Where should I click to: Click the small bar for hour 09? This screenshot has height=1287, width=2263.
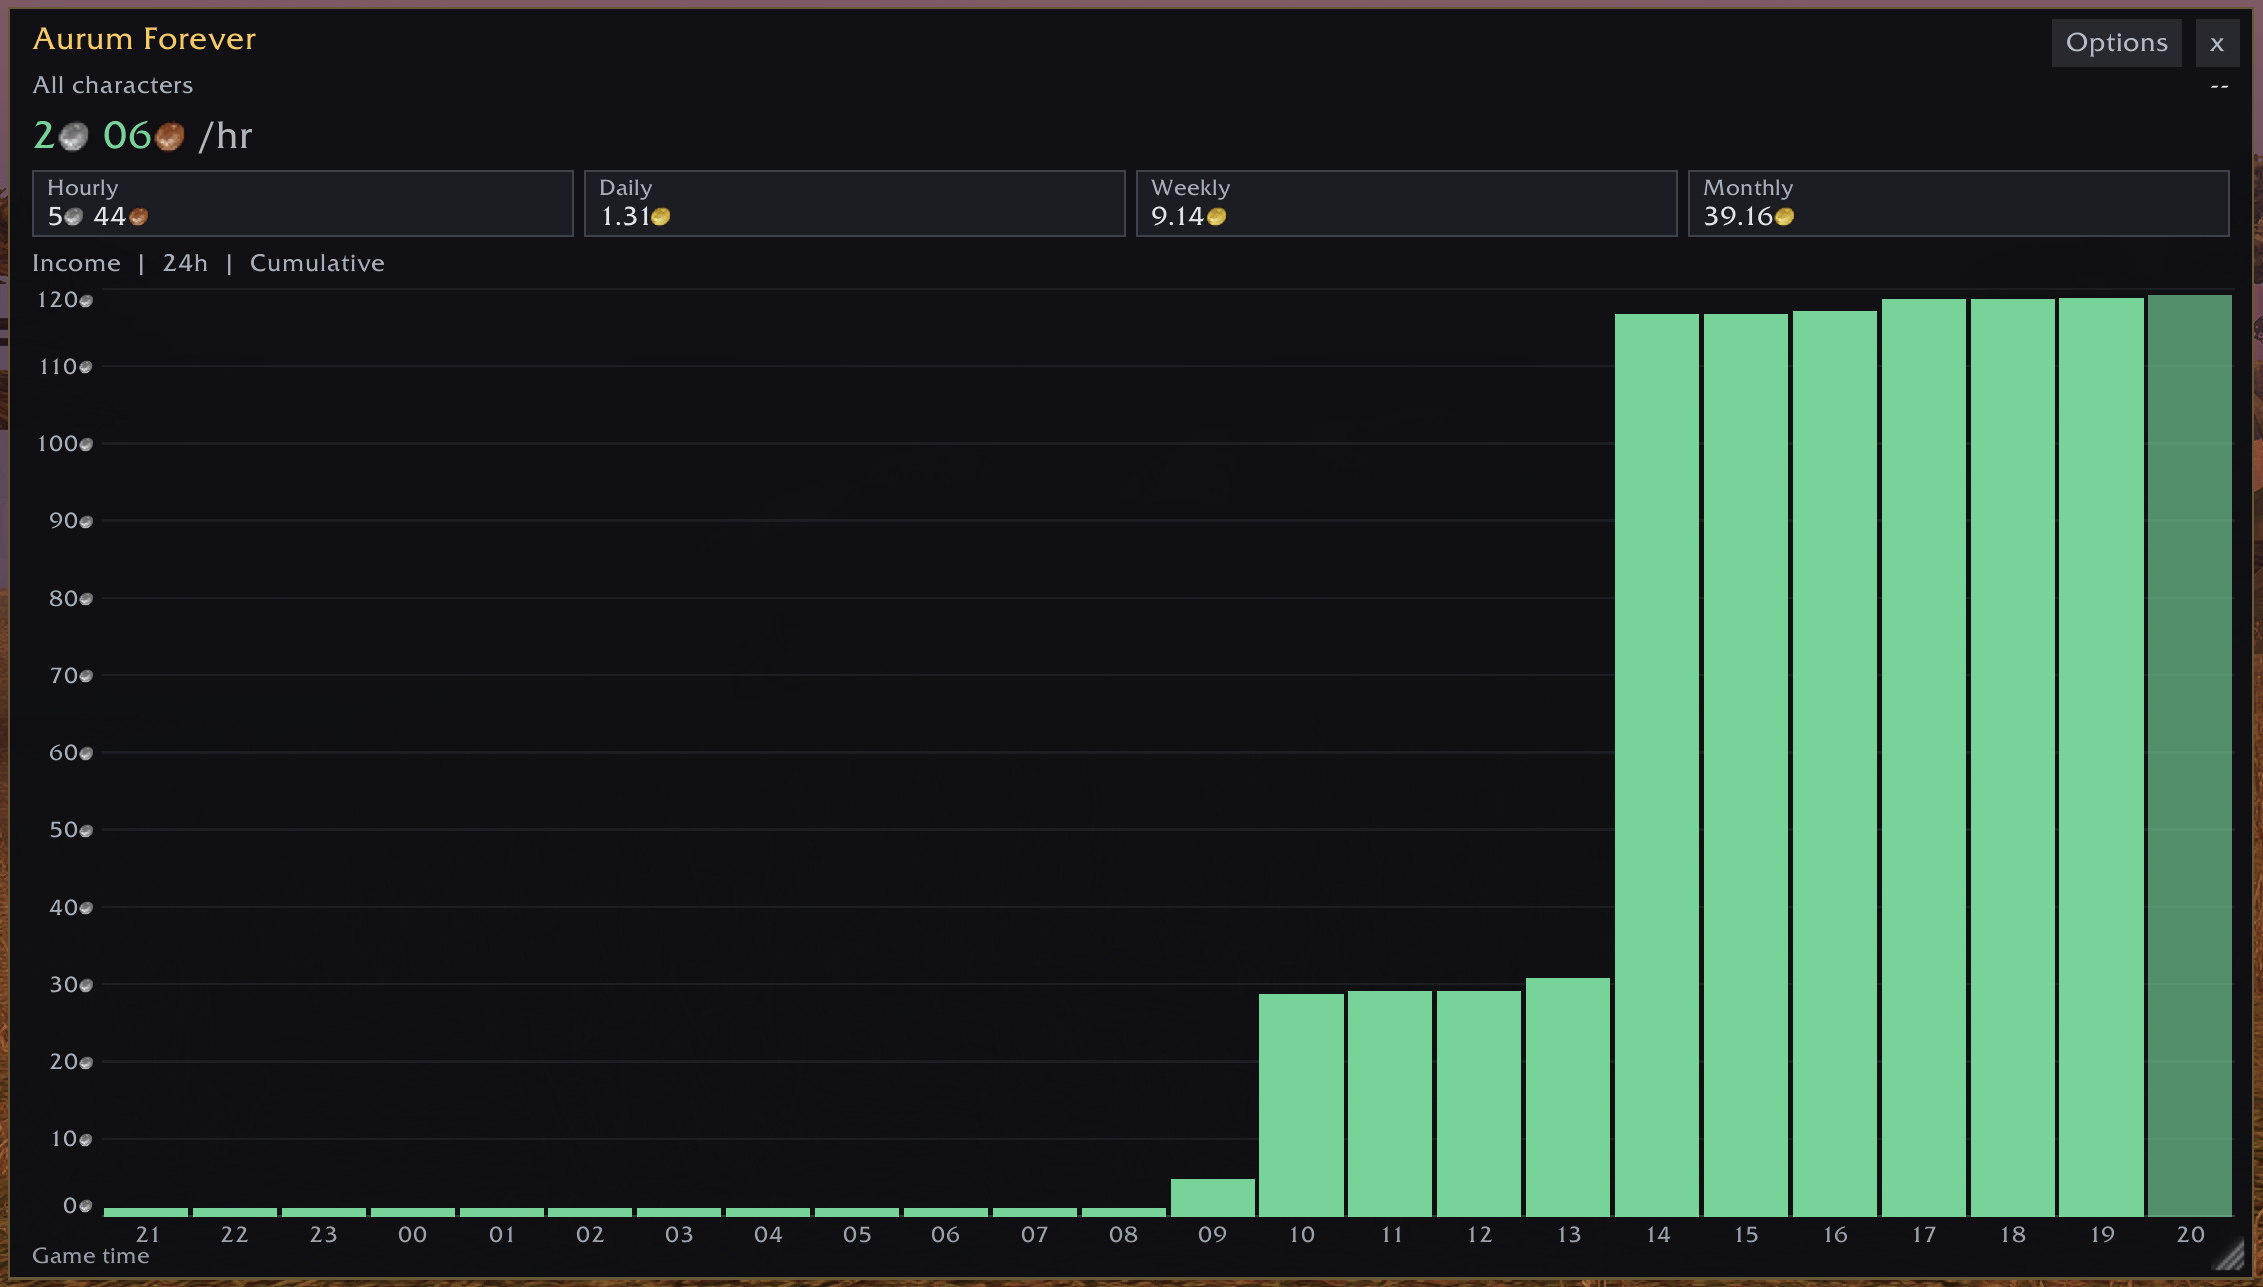[x=1213, y=1197]
